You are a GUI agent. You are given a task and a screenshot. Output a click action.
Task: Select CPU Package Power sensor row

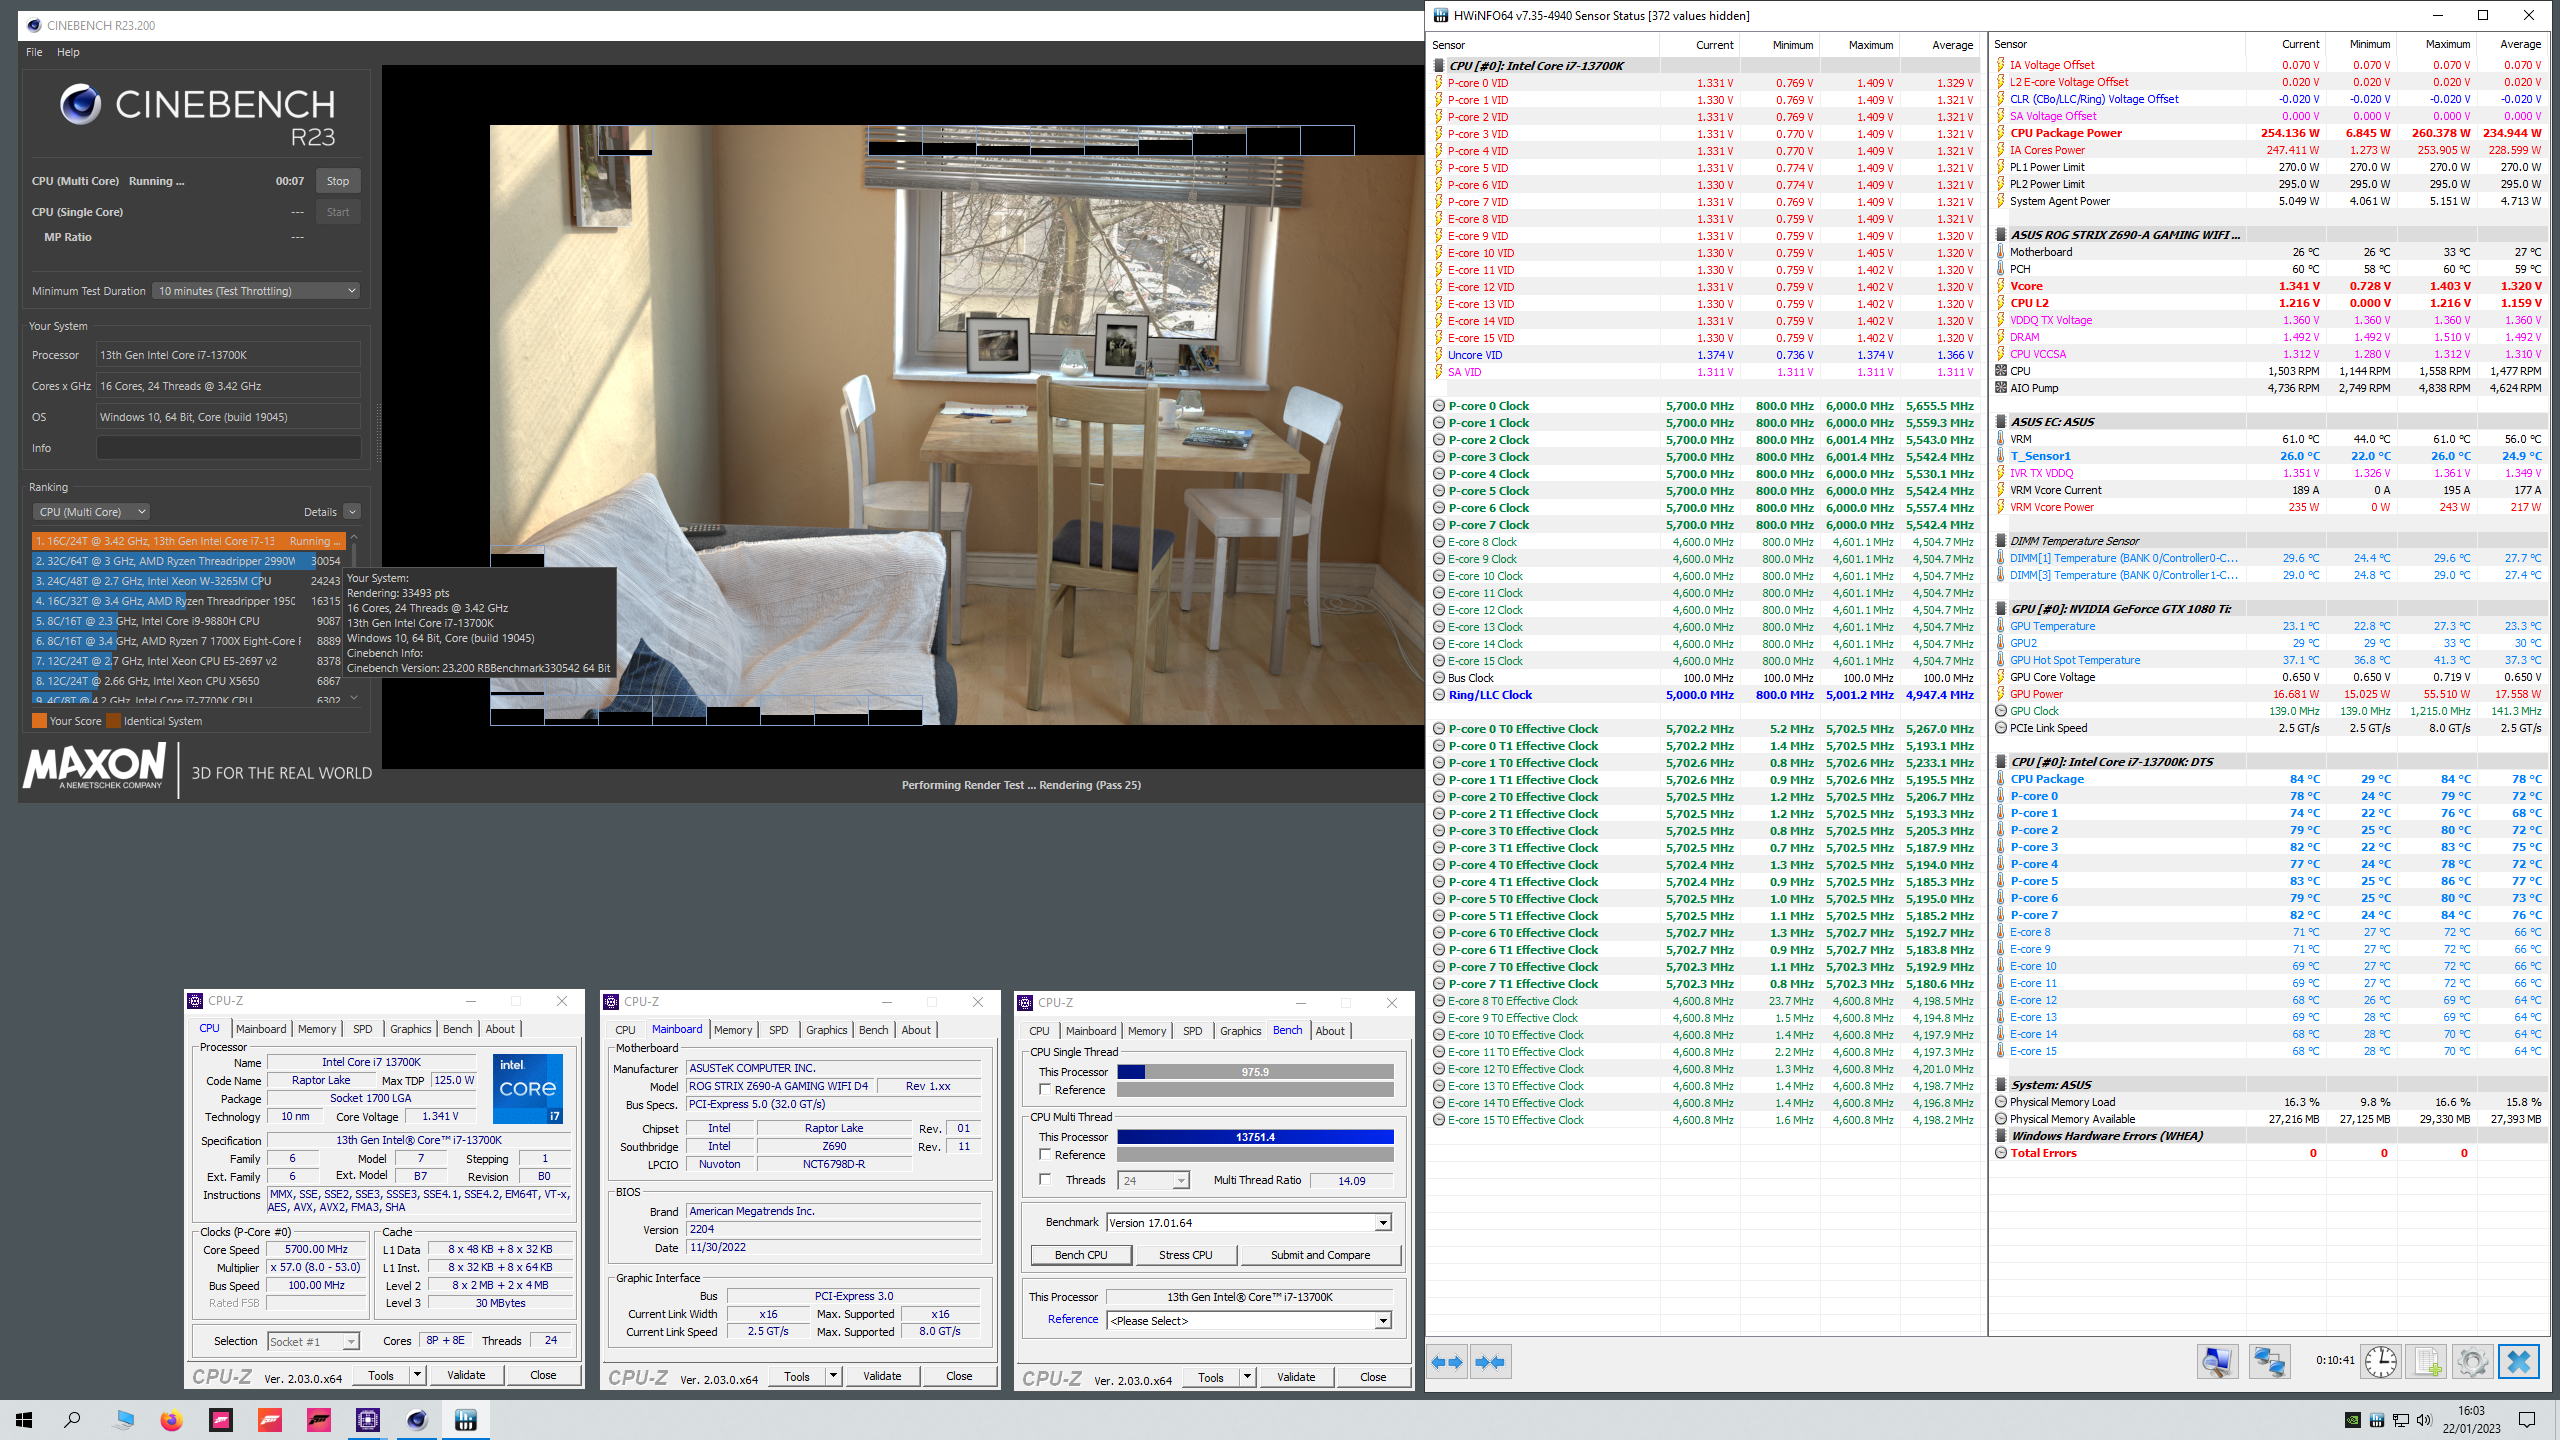[x=2267, y=133]
